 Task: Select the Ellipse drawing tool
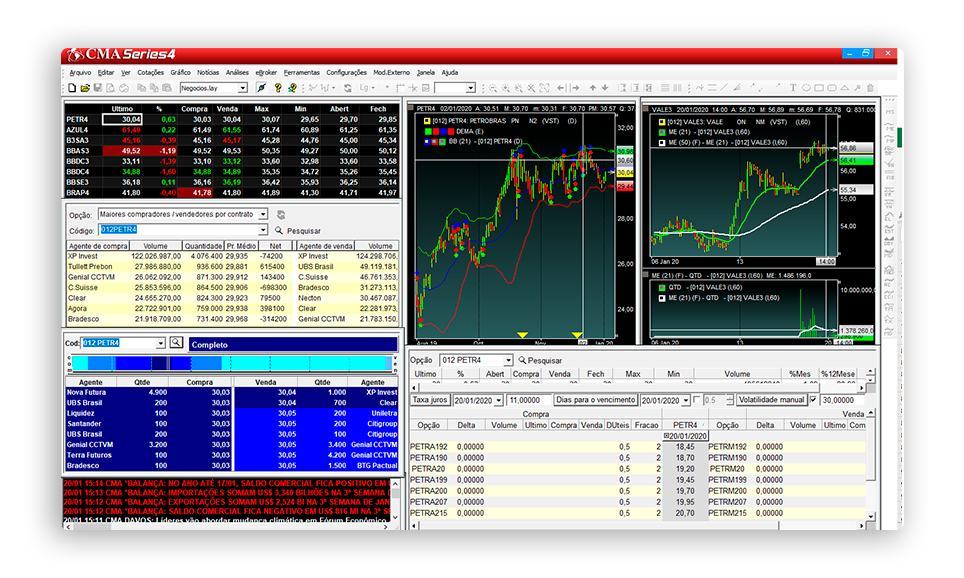point(806,88)
